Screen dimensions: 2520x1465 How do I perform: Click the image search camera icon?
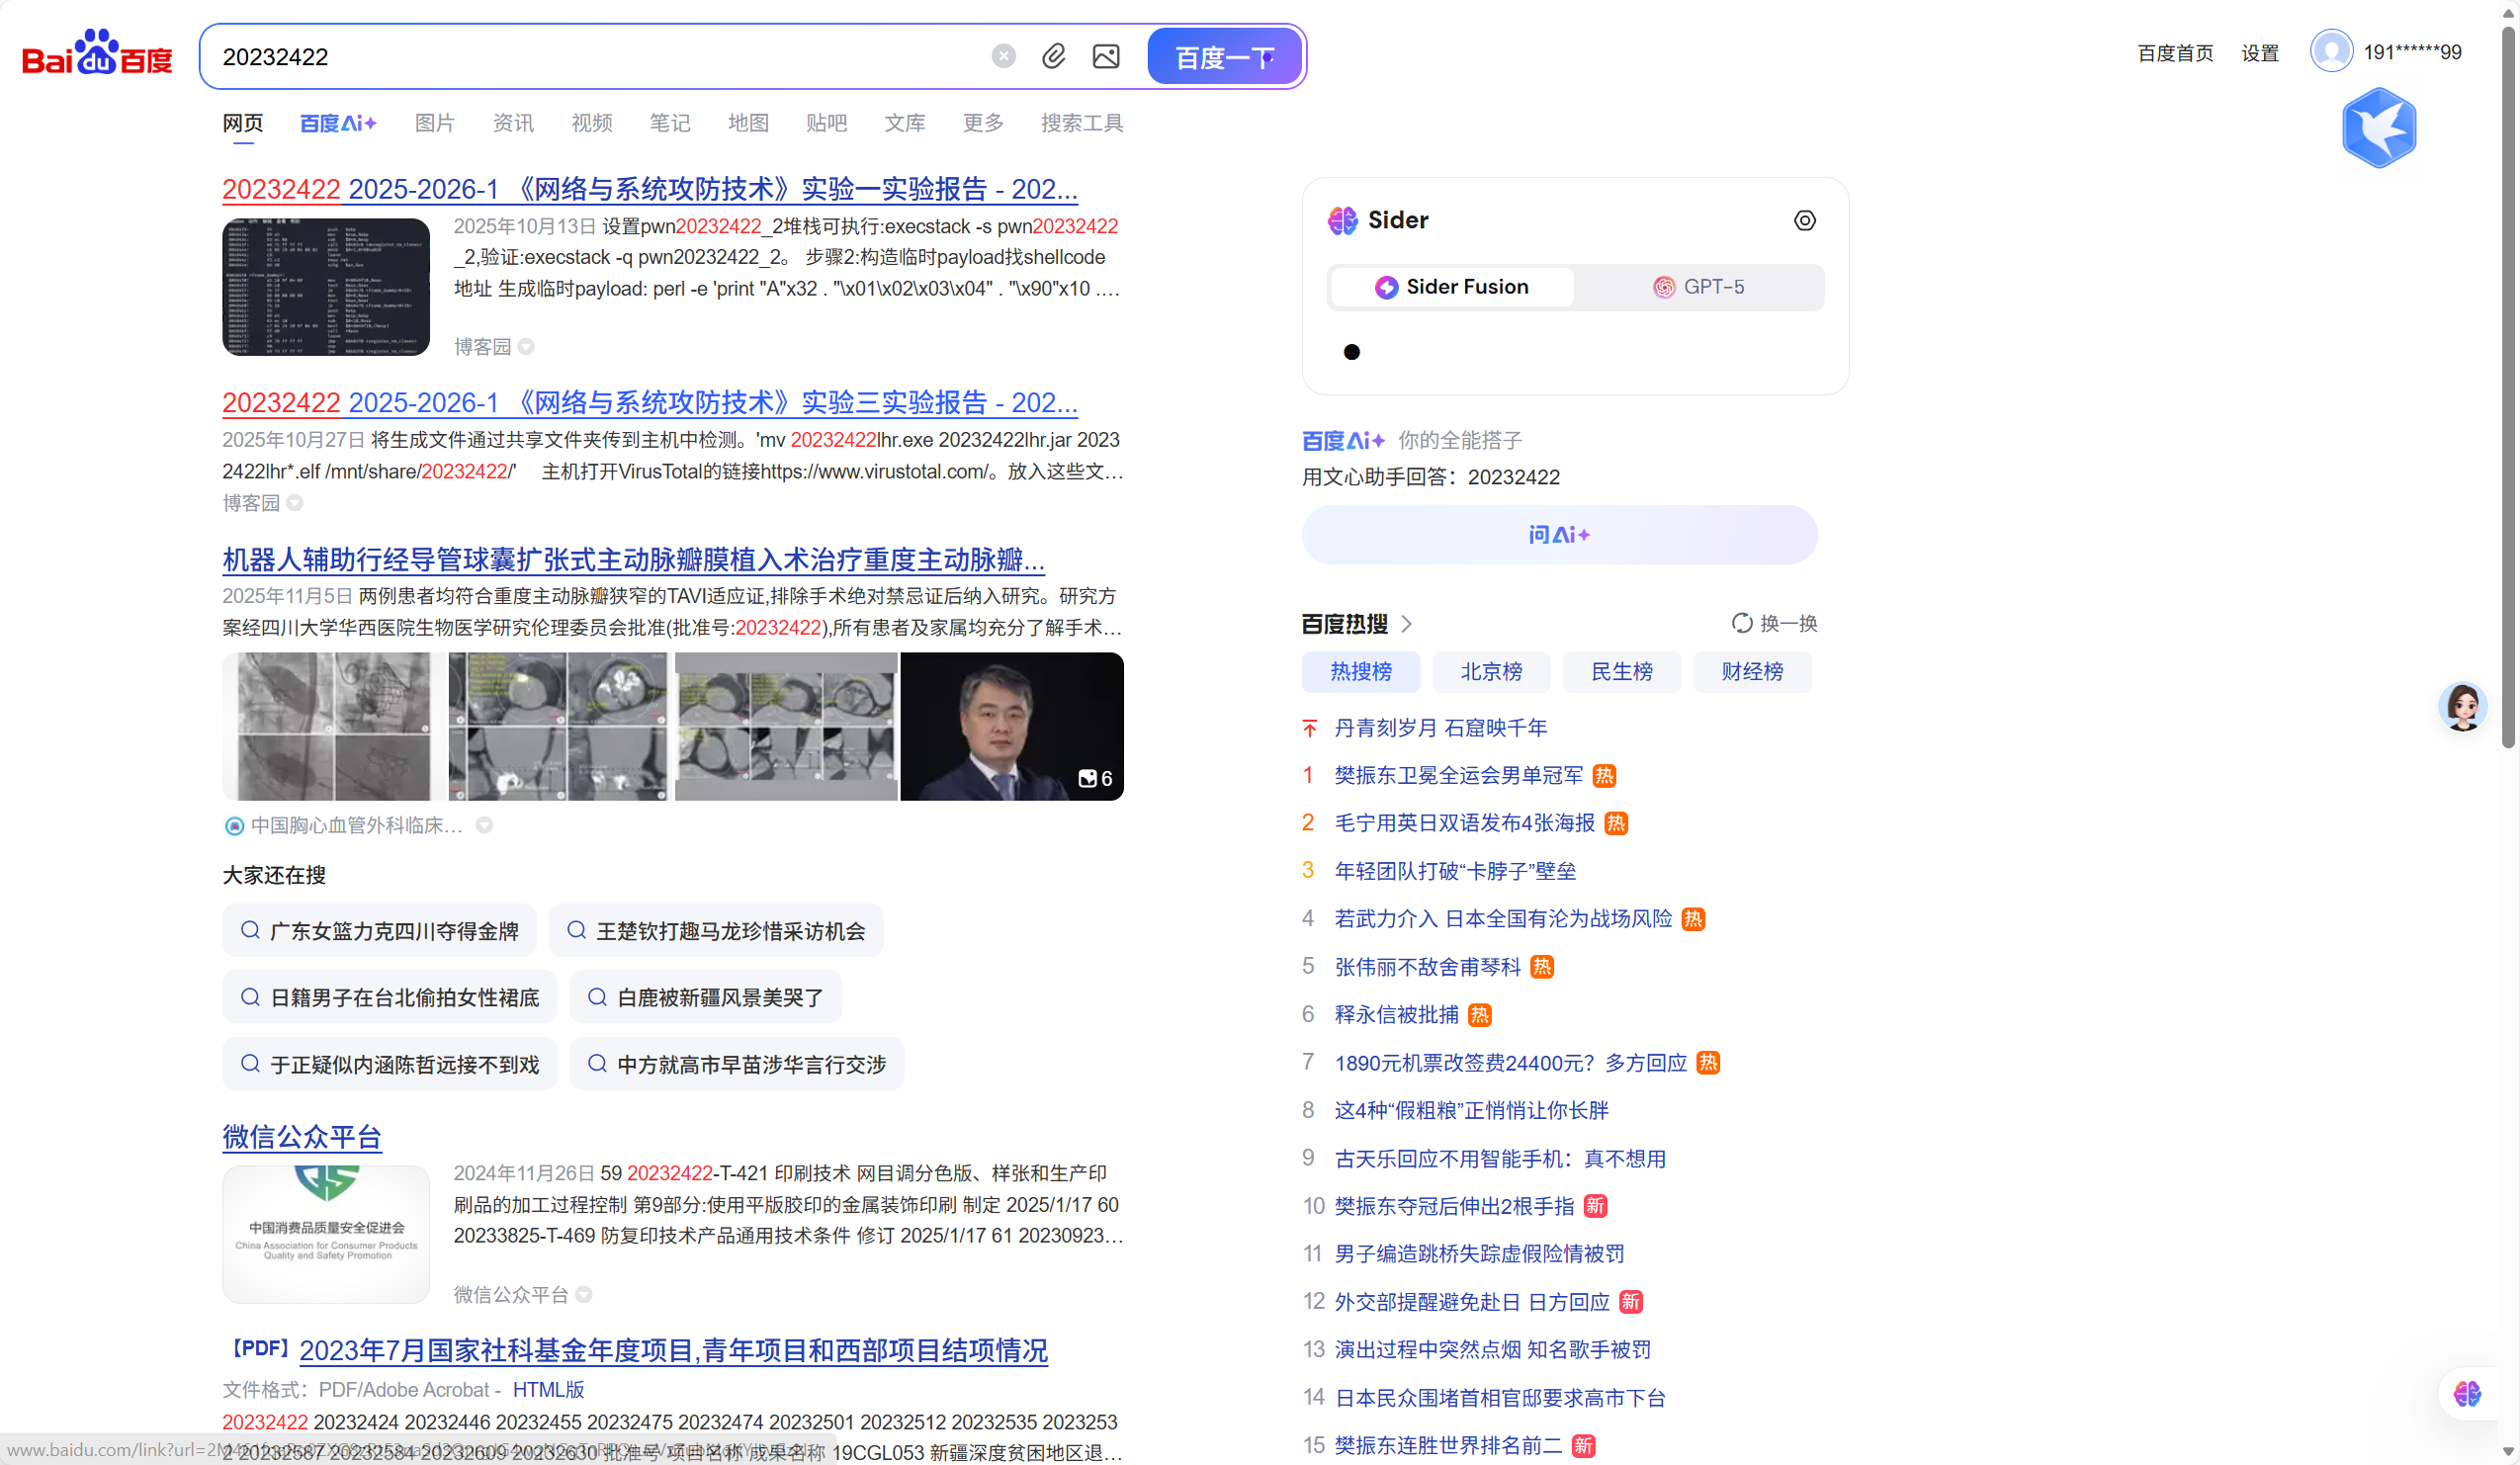click(1105, 56)
